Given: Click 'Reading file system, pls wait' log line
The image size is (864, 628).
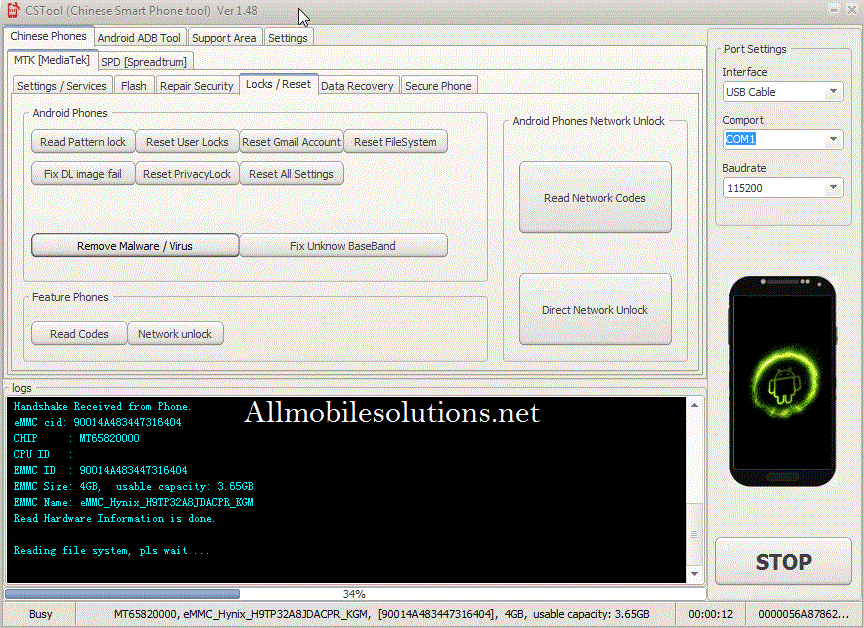Looking at the screenshot, I should (112, 550).
